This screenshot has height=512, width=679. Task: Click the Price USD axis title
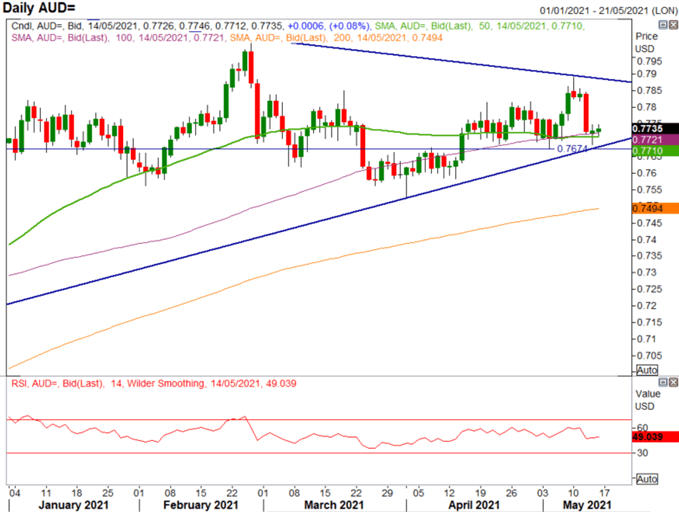point(646,42)
